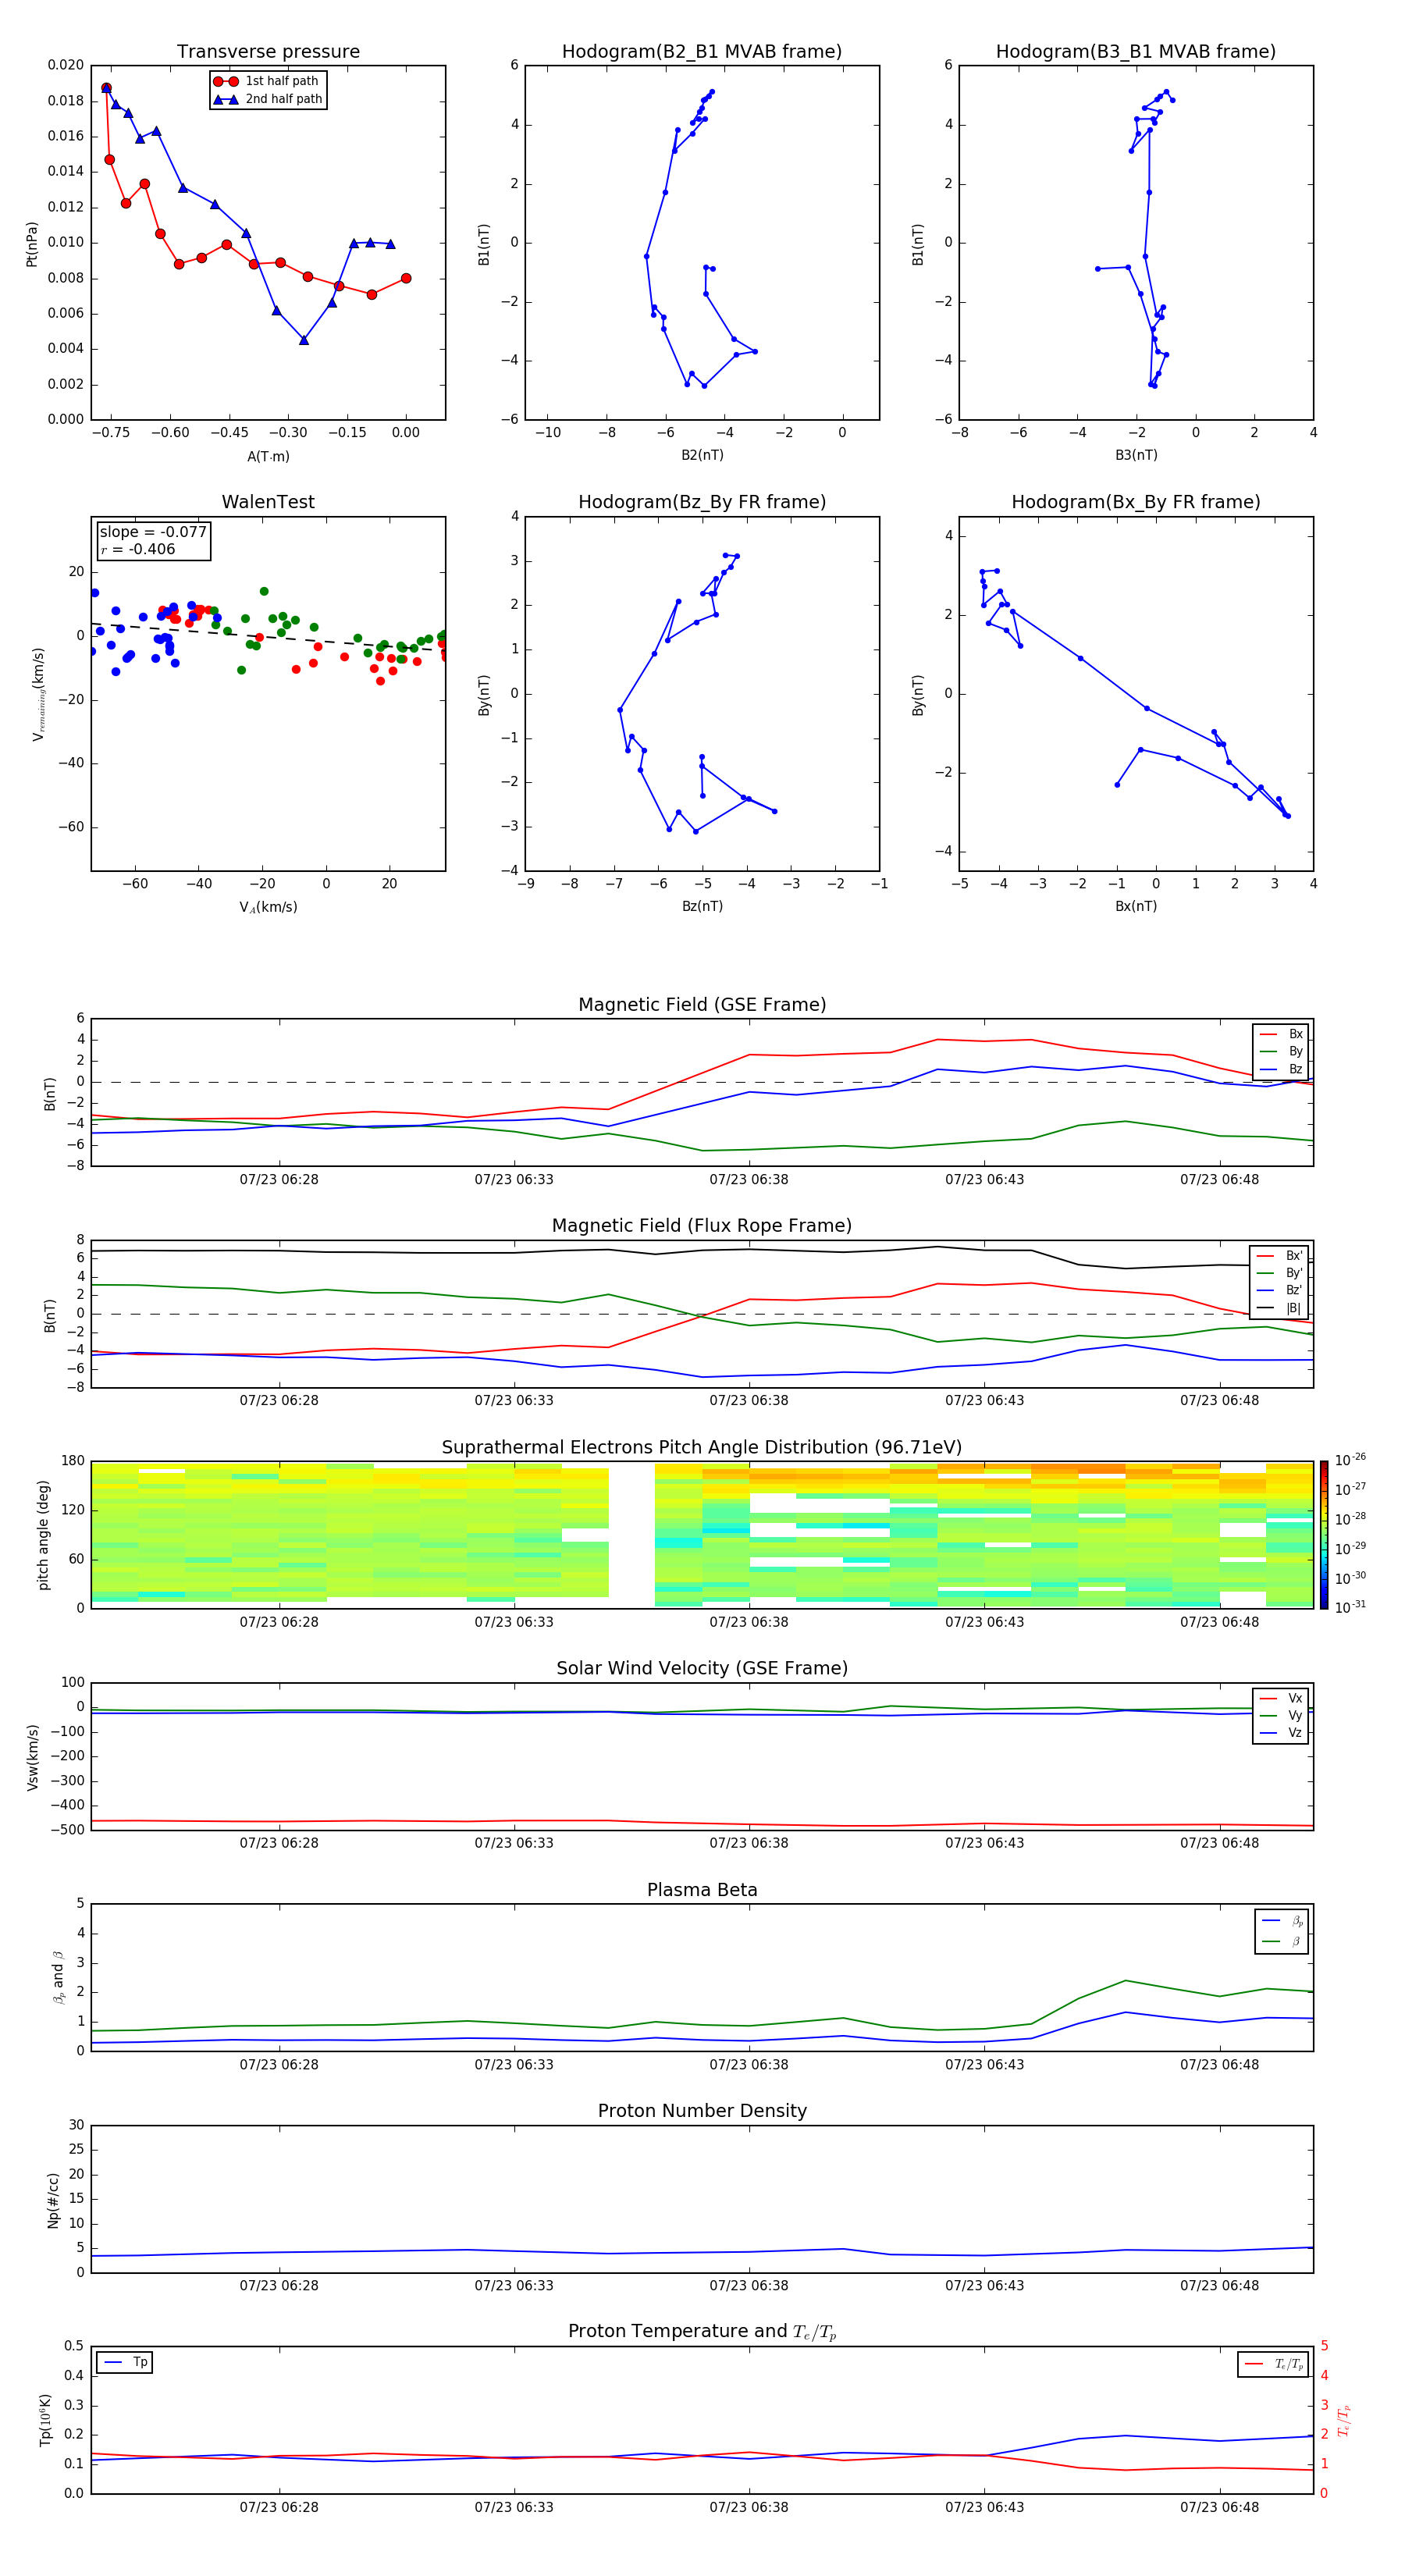This screenshot has width=1405, height=2576.
Task: Click the 'Bx(nT)' x-axis label
Action: (x=1136, y=906)
